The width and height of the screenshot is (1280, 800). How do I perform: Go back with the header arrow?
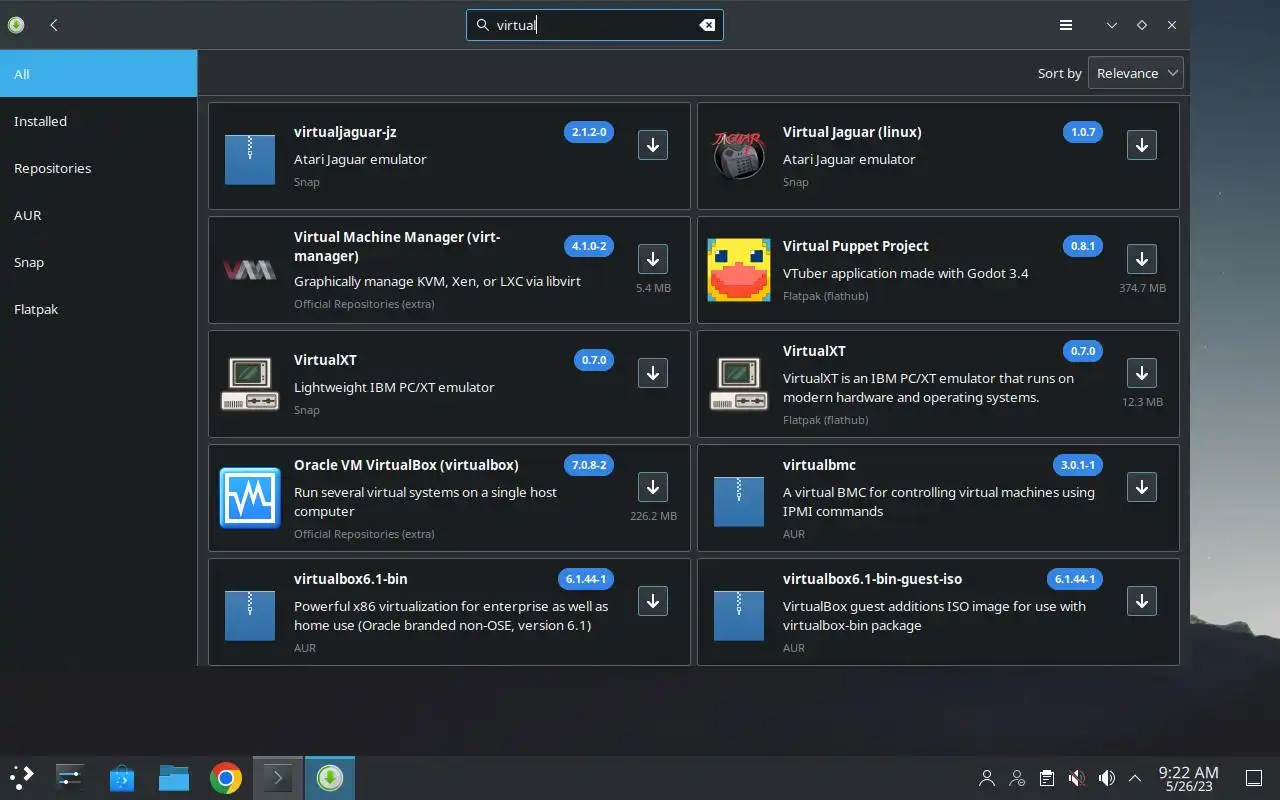pyautogui.click(x=54, y=25)
